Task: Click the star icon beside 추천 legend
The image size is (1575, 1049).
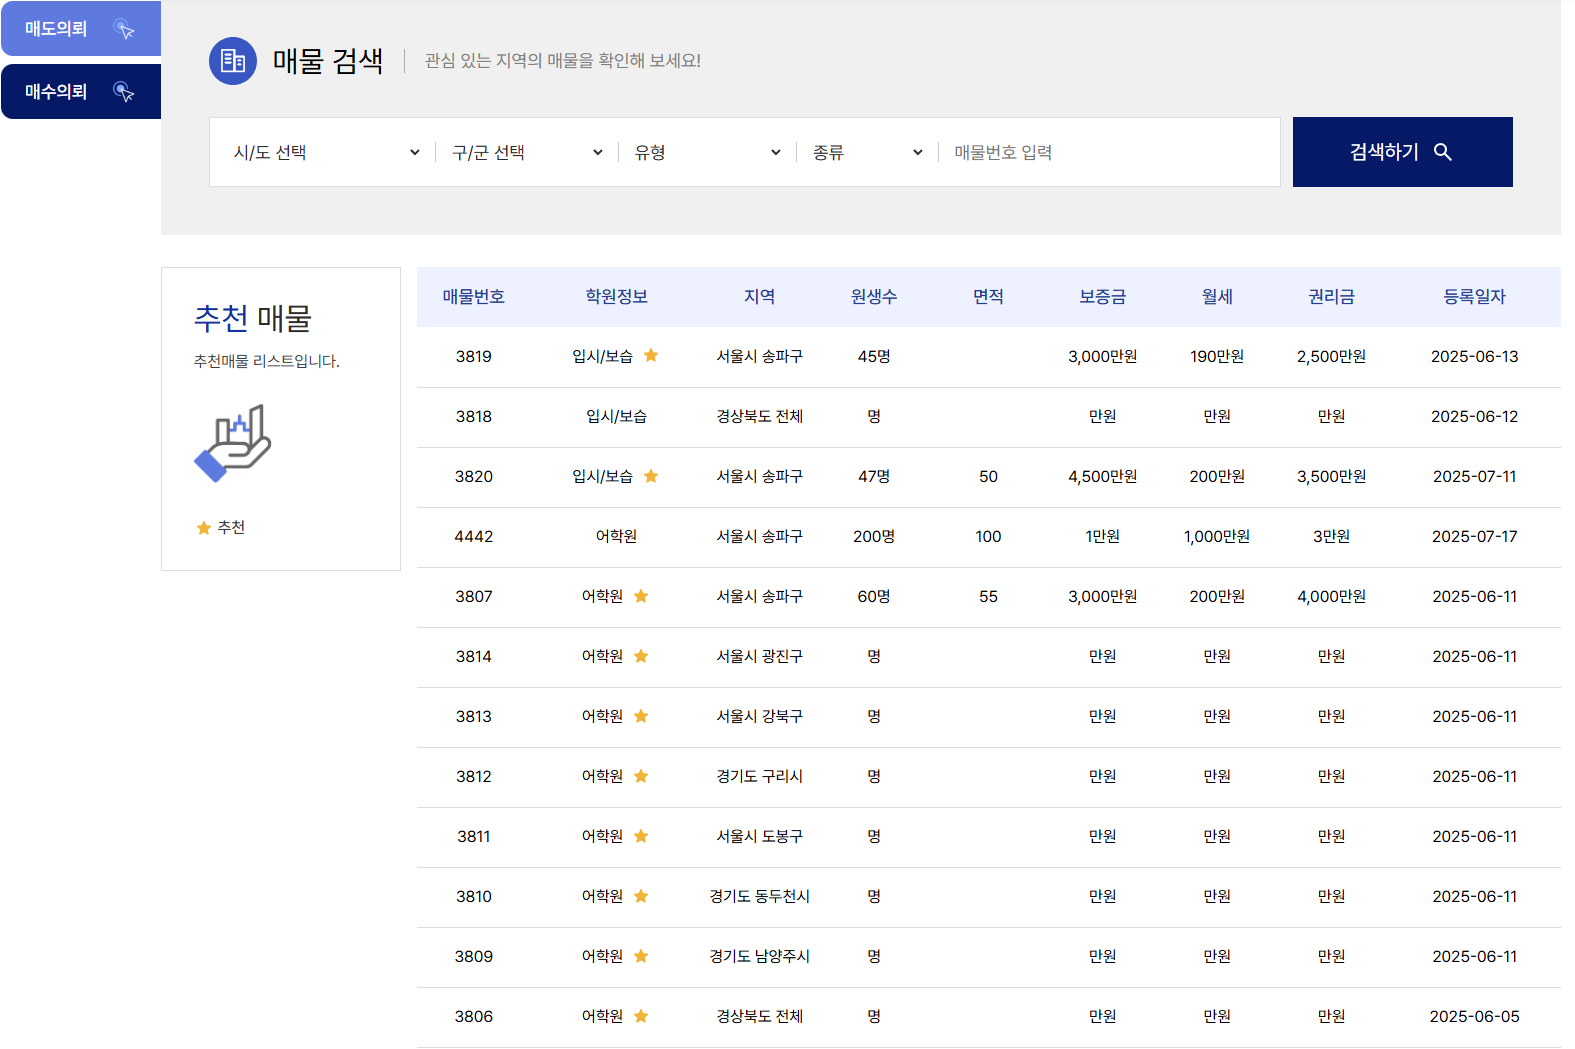Action: click(x=204, y=528)
